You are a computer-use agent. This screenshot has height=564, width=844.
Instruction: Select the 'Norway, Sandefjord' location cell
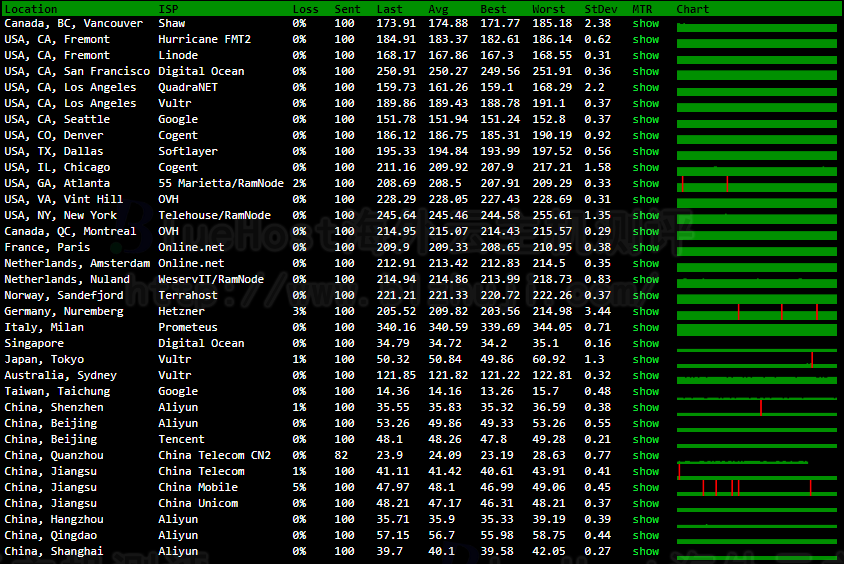point(64,295)
